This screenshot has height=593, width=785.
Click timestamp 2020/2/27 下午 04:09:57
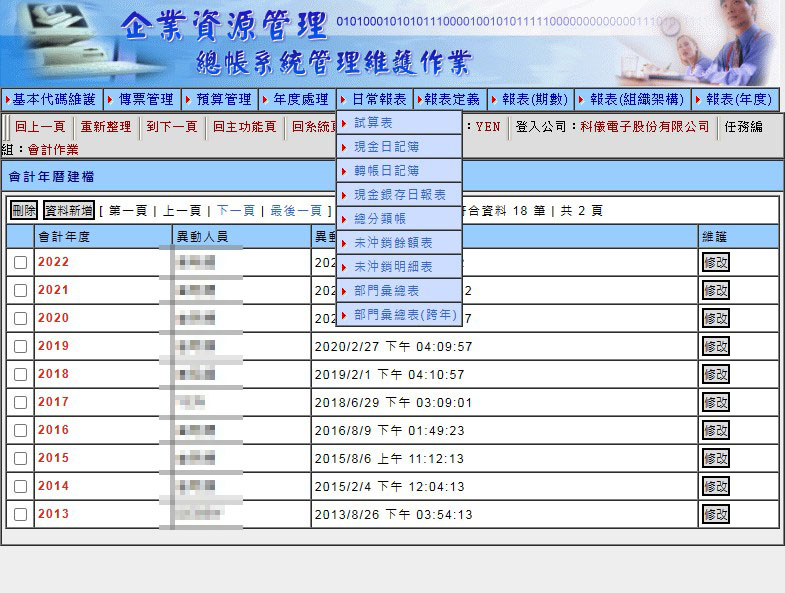394,347
